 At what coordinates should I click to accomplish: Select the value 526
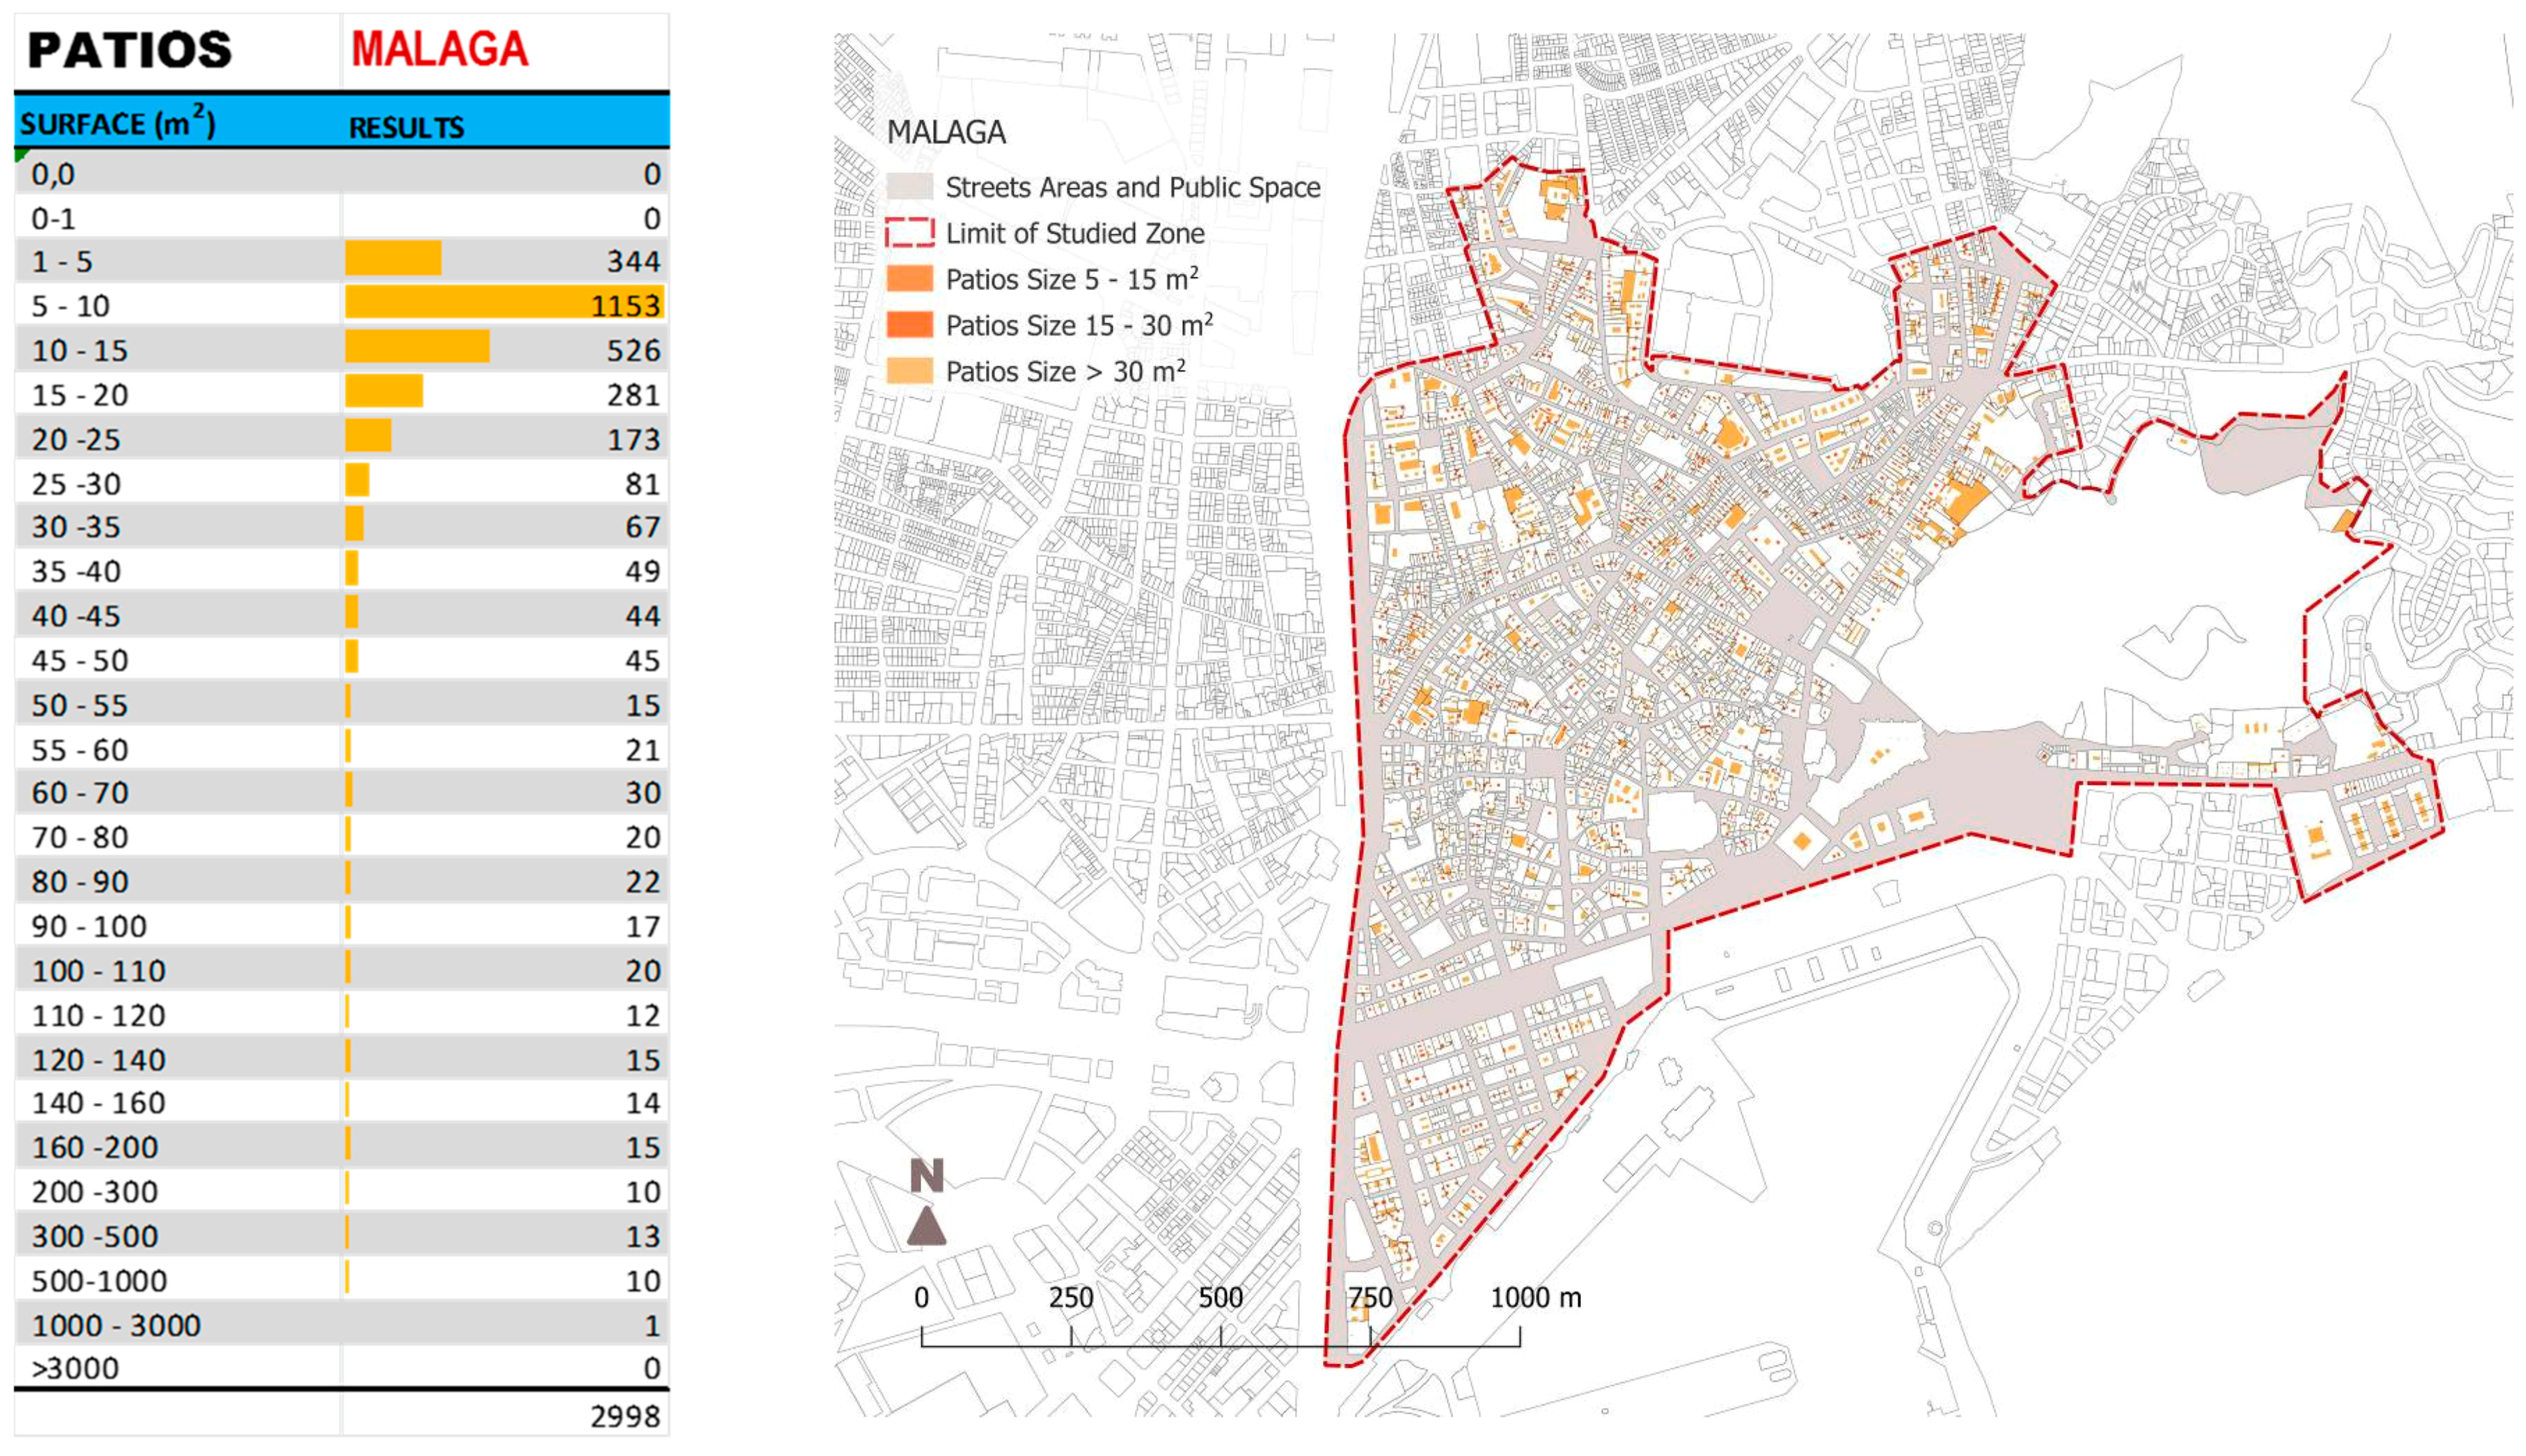[633, 351]
